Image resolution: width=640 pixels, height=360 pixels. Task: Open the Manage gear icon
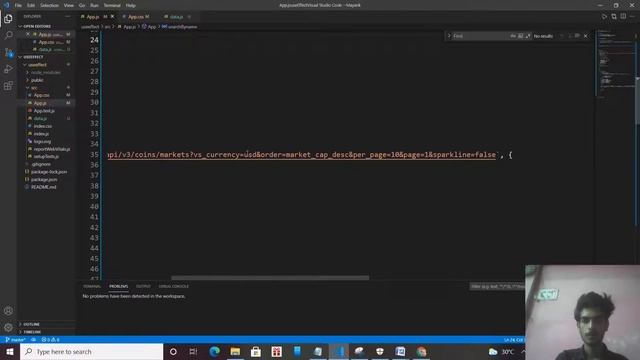click(8, 327)
